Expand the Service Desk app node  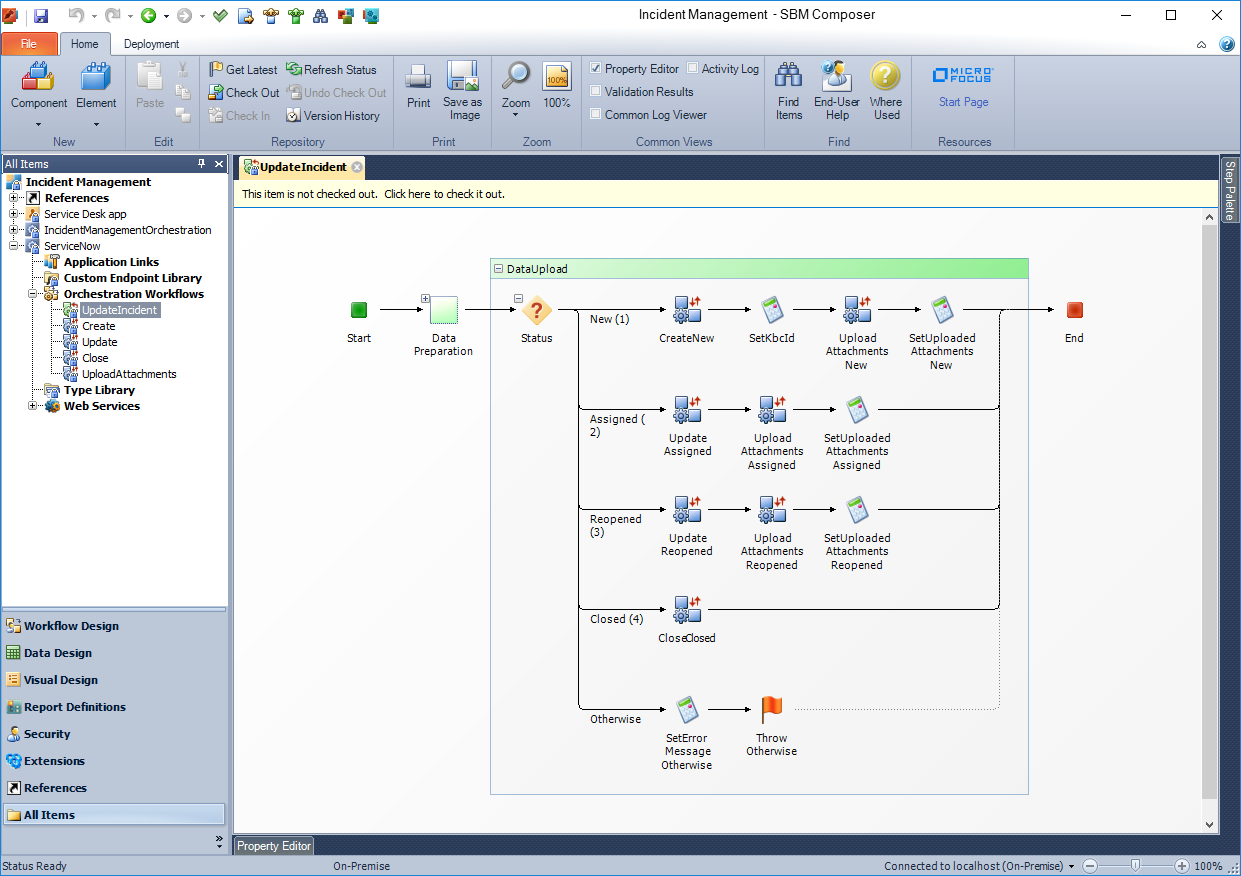click(x=15, y=214)
